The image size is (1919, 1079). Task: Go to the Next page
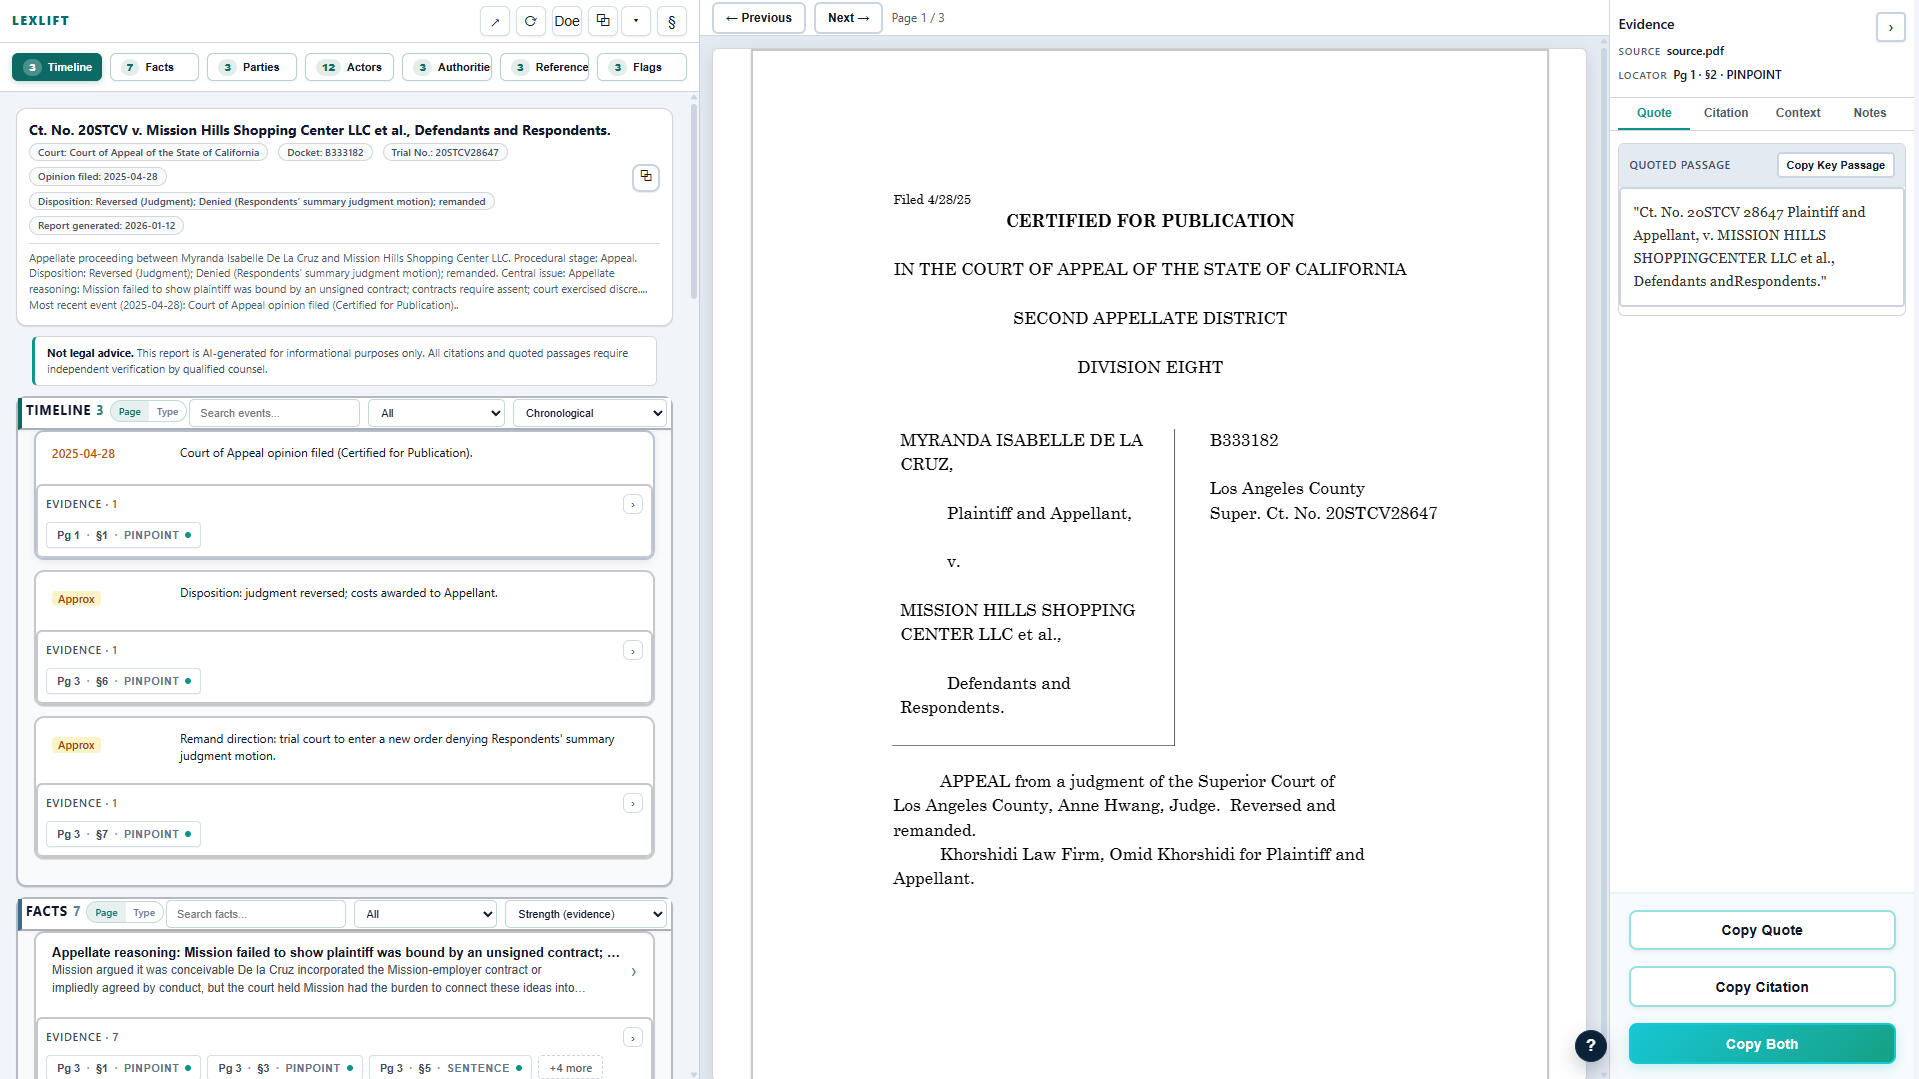pos(848,18)
